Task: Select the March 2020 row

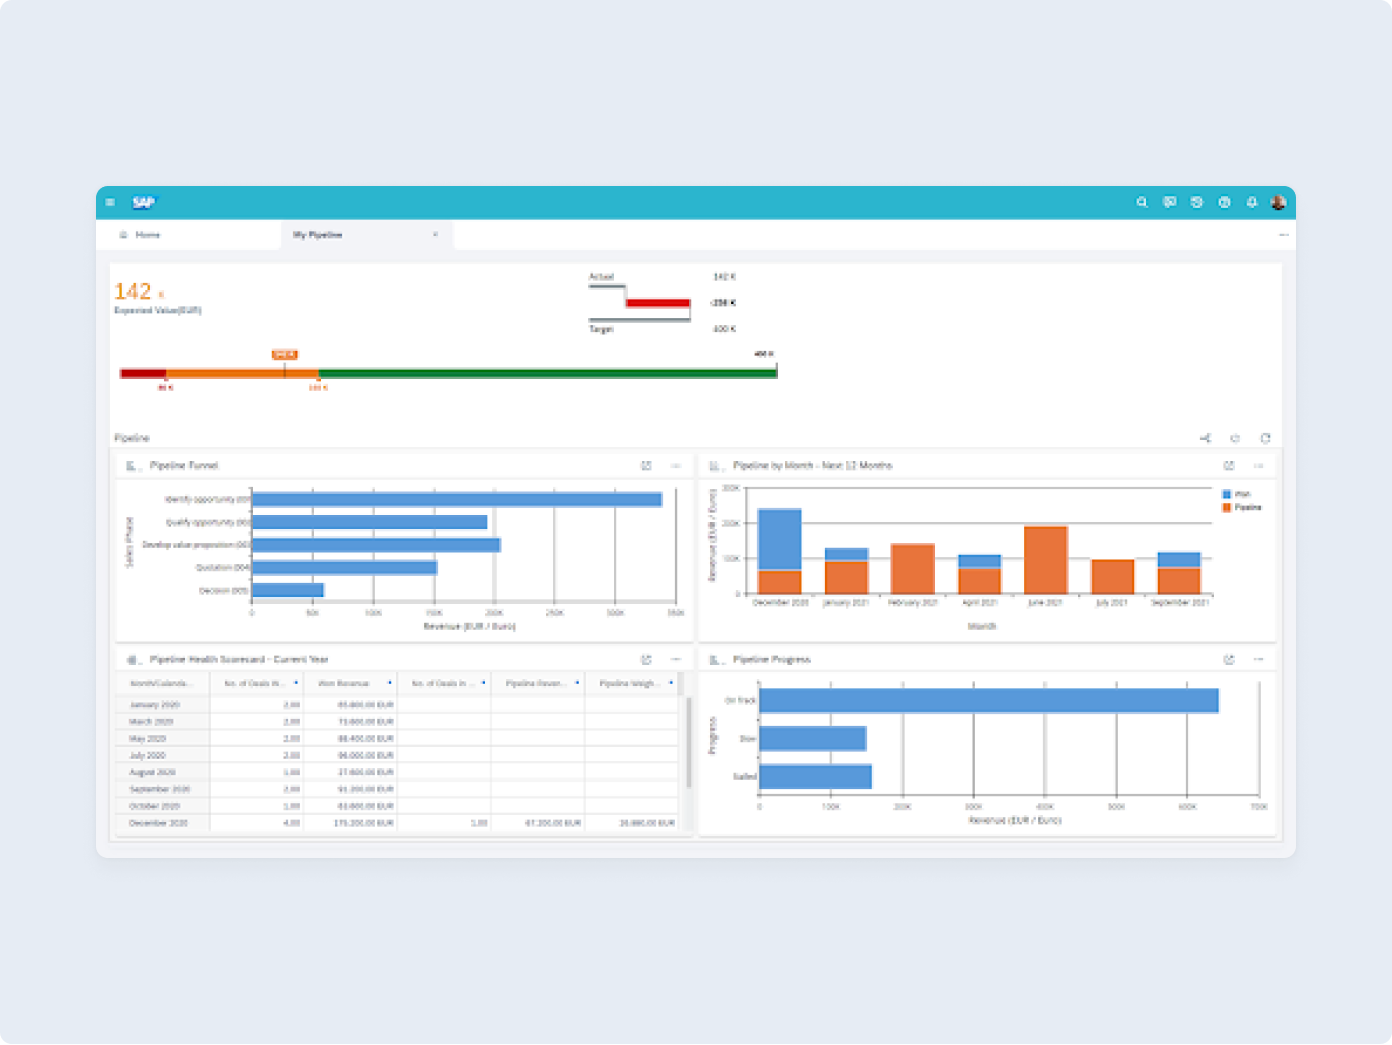Action: click(x=398, y=722)
